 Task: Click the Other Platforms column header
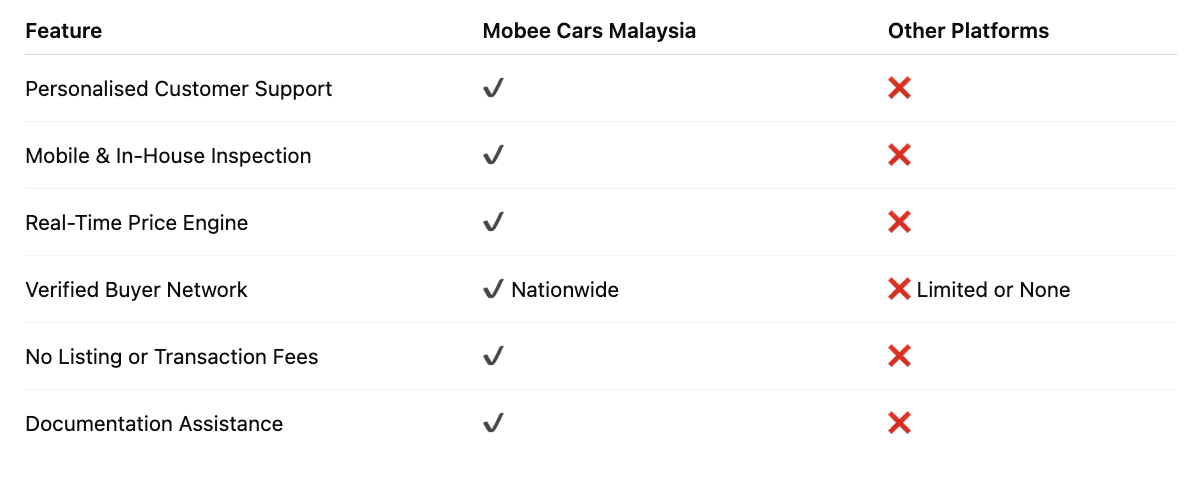click(969, 31)
